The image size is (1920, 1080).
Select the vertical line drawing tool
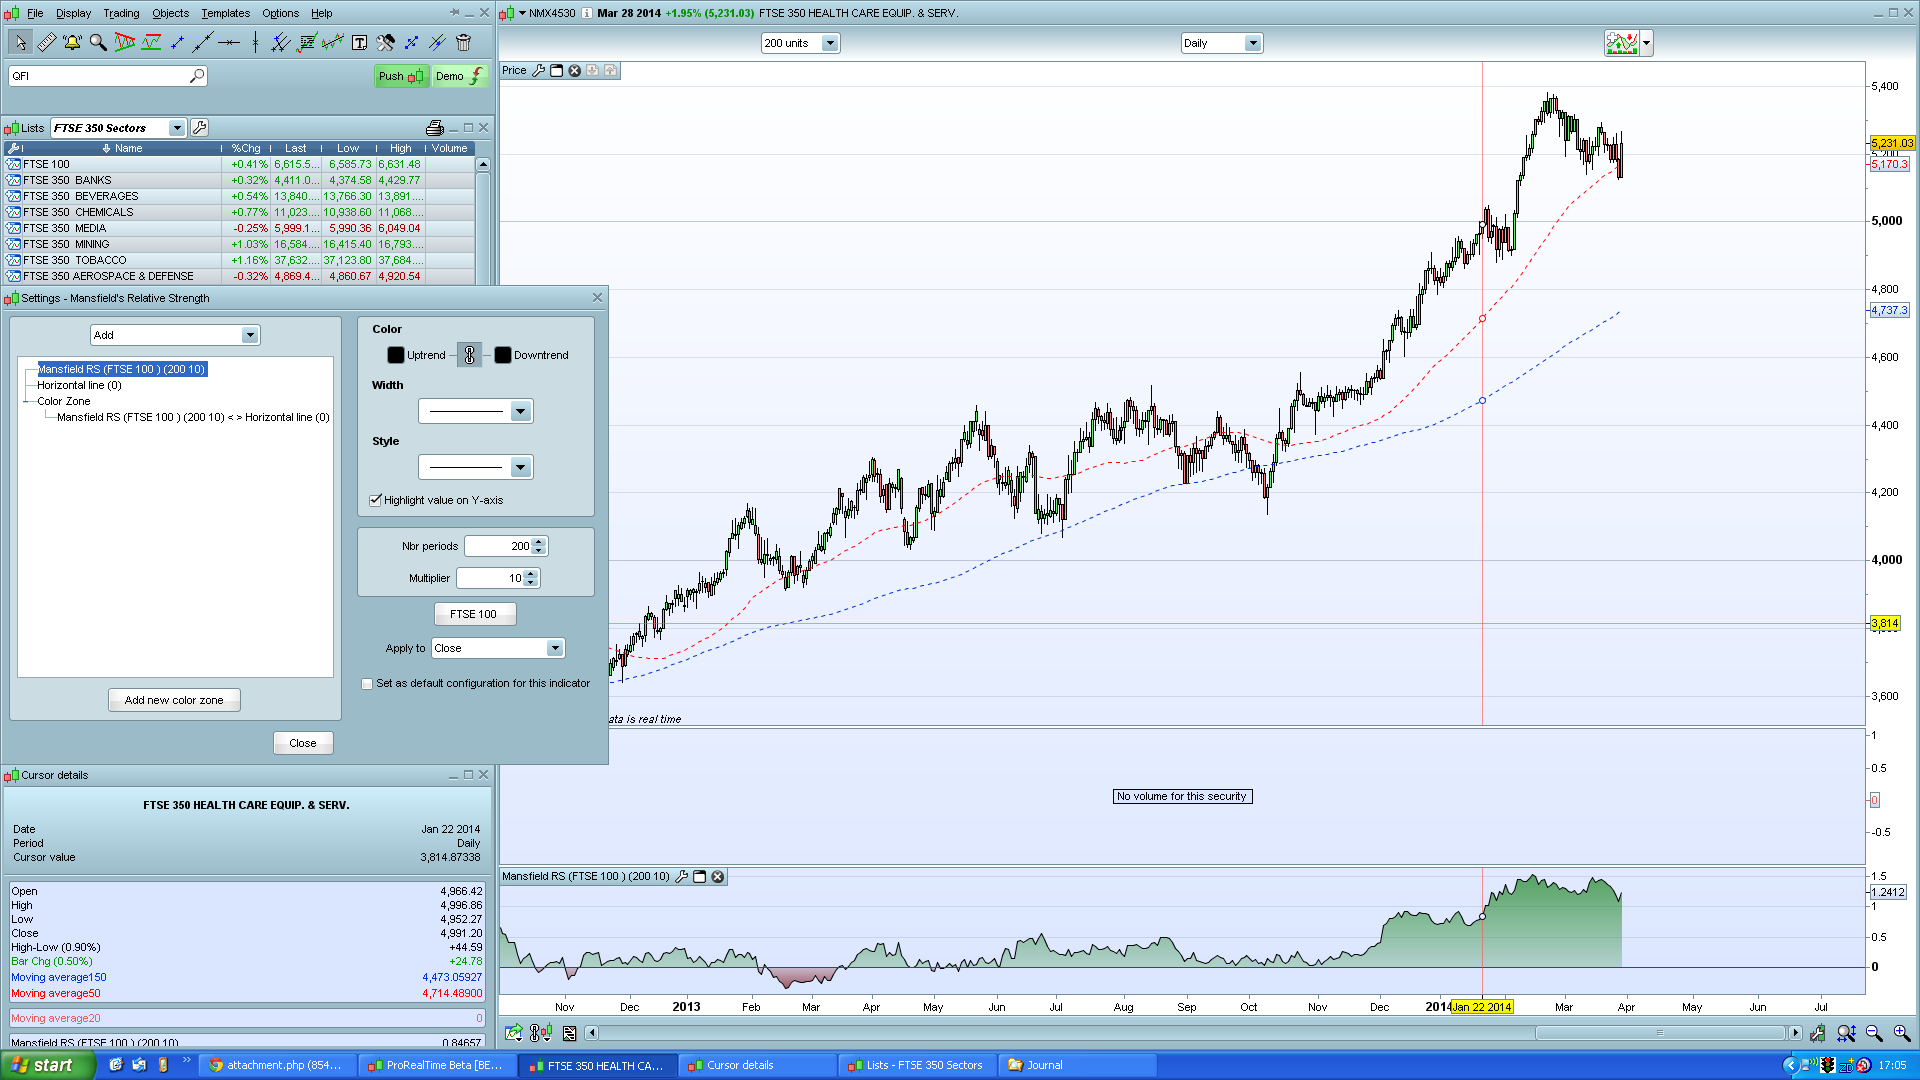(x=255, y=43)
